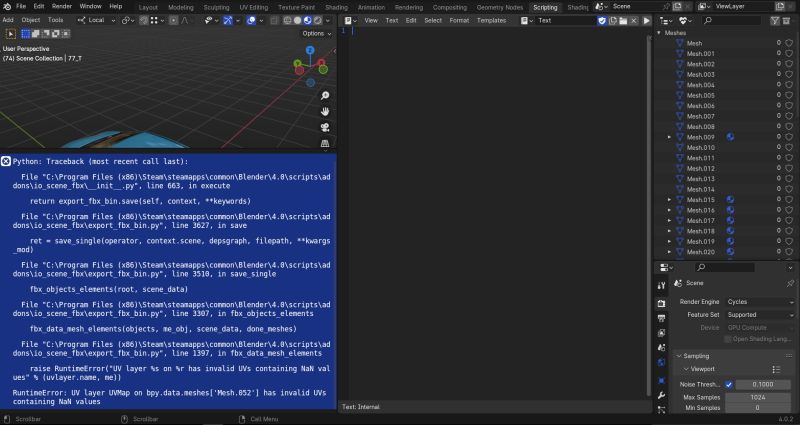Create a new scene copy icon

(677, 7)
